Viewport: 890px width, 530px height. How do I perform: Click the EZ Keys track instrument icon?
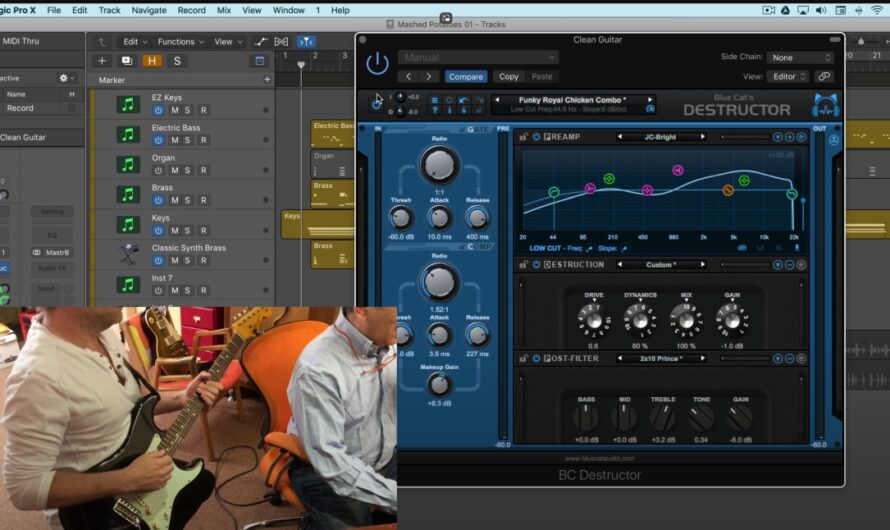[x=128, y=104]
